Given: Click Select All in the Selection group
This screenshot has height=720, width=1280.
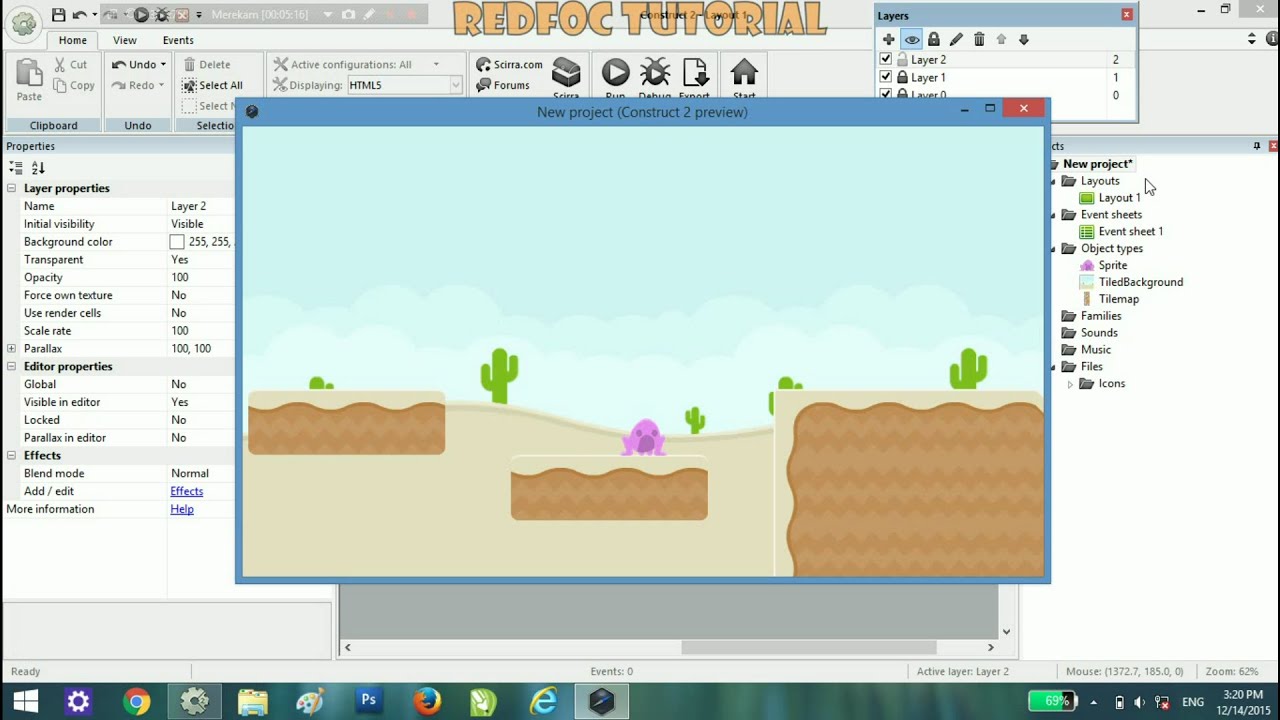Looking at the screenshot, I should [212, 85].
